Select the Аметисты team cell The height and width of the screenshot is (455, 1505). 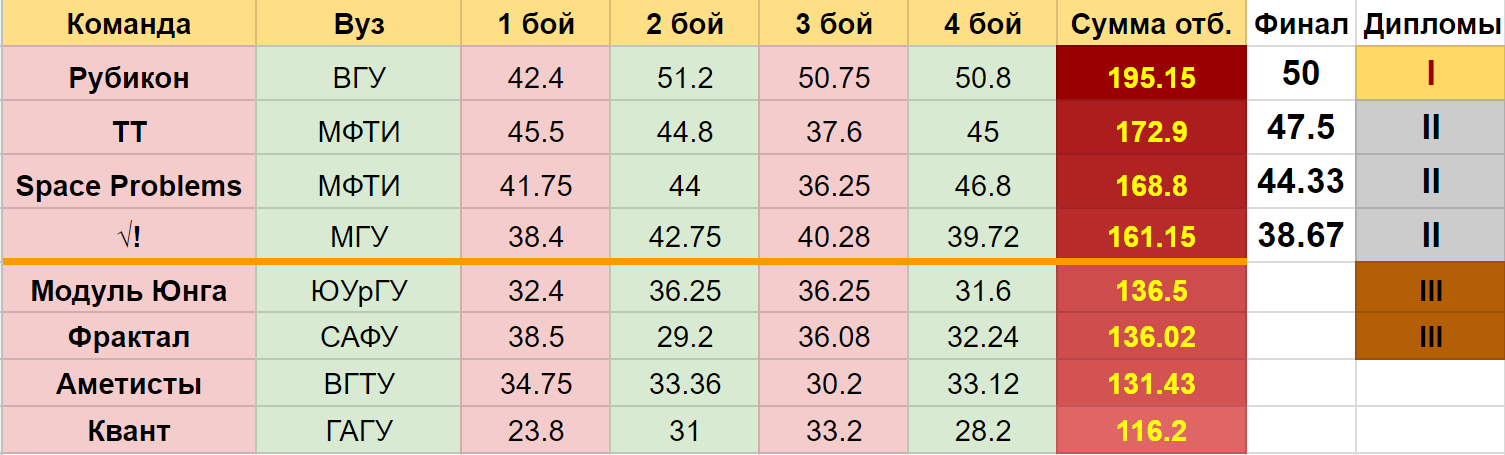[128, 384]
